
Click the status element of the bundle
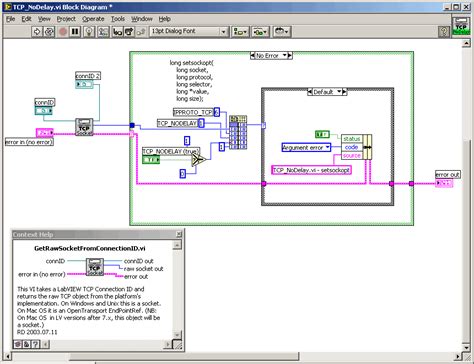point(352,139)
